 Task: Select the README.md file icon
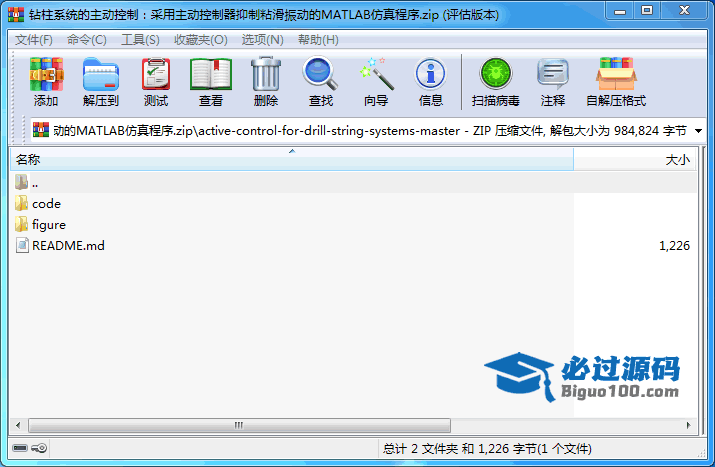pyautogui.click(x=22, y=245)
